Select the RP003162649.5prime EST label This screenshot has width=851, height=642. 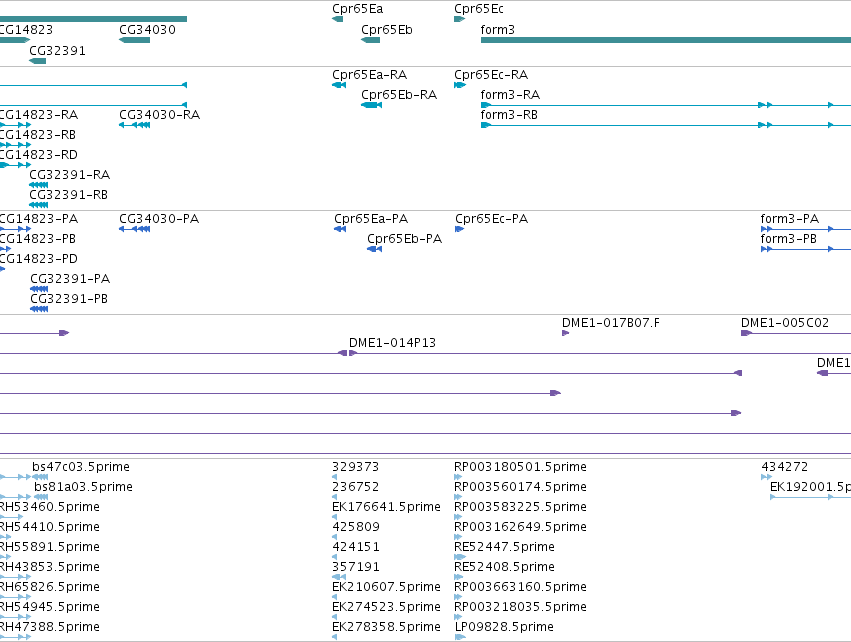pyautogui.click(x=520, y=527)
